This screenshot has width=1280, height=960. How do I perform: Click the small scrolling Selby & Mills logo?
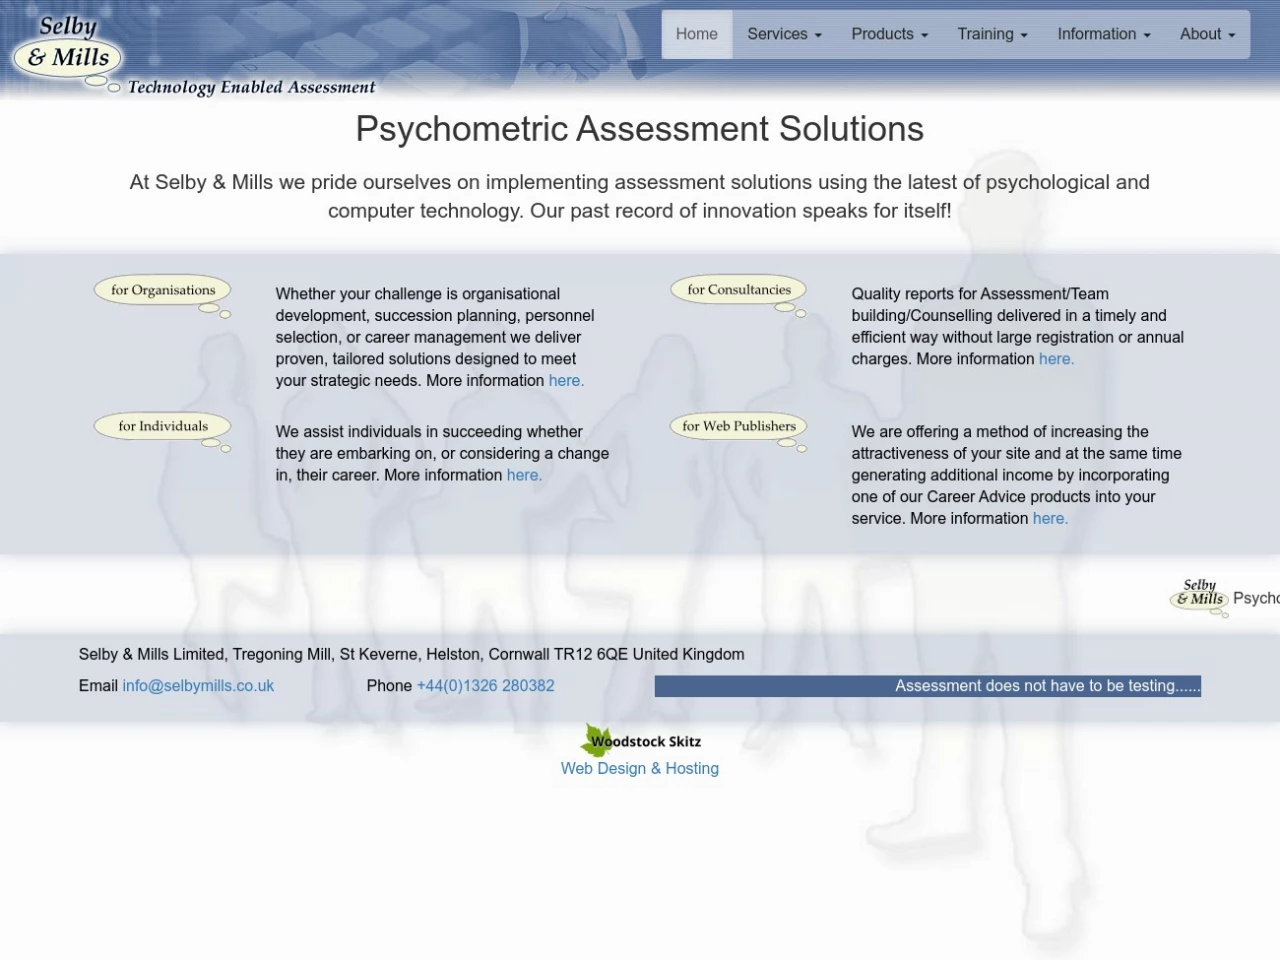1200,595
